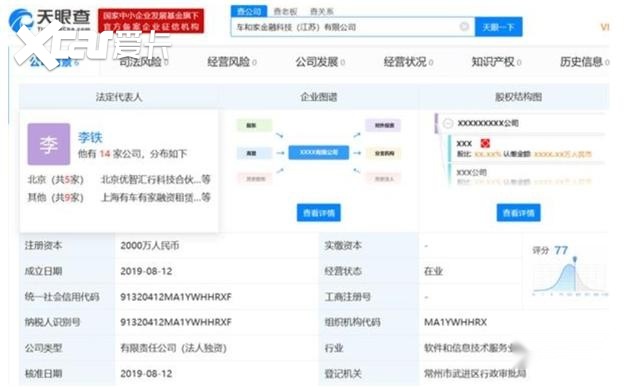The image size is (640, 387).
Task: Click the 成立日期 value 2019-08-12
Action: pyautogui.click(x=146, y=271)
